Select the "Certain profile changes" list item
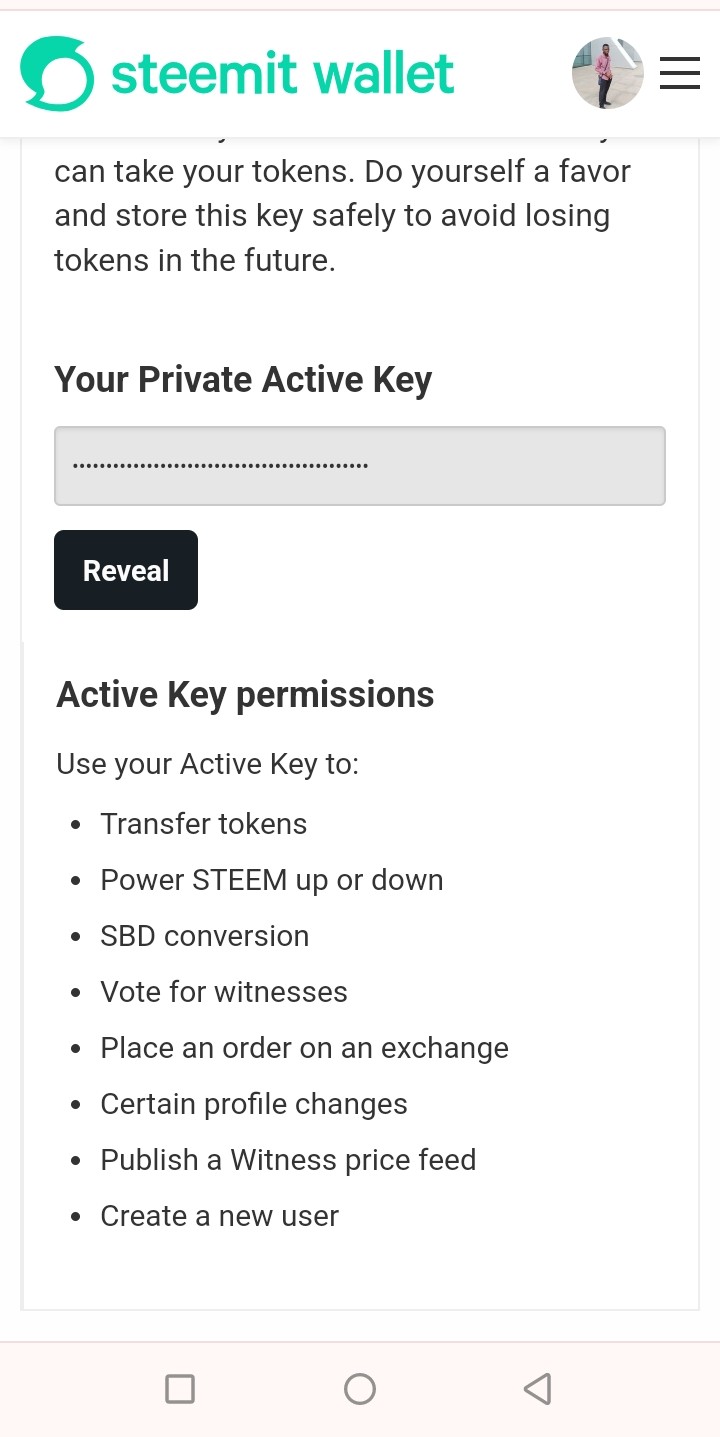The image size is (720, 1437). (x=254, y=1104)
